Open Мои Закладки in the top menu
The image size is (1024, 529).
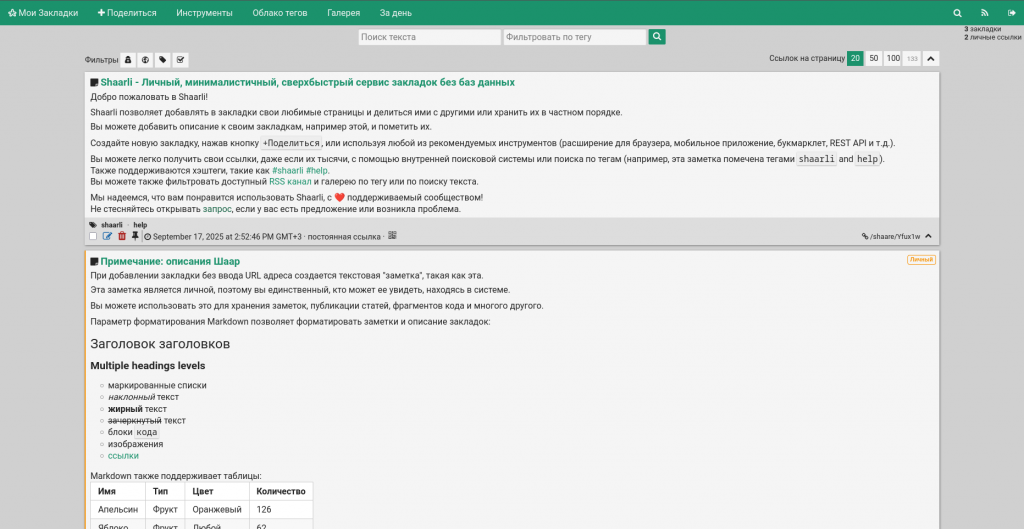point(43,13)
